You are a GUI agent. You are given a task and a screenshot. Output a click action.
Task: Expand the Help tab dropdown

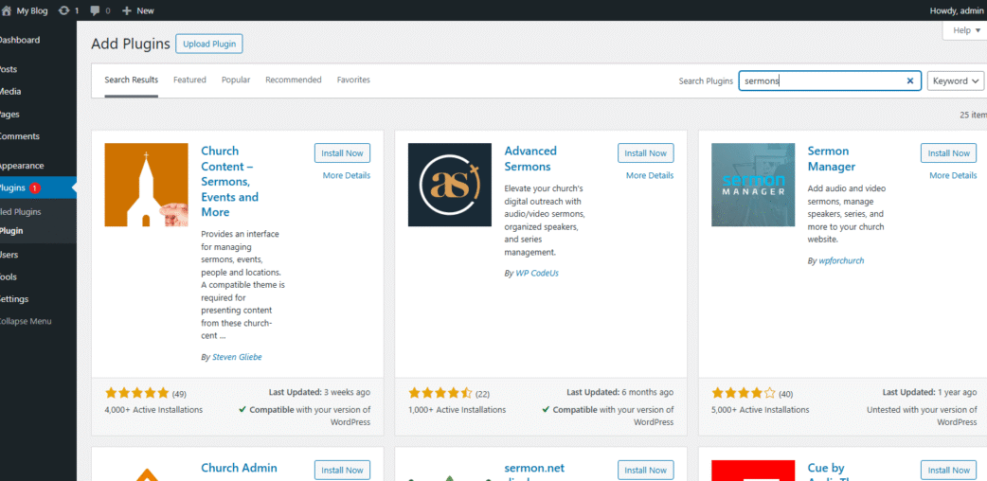click(x=966, y=30)
